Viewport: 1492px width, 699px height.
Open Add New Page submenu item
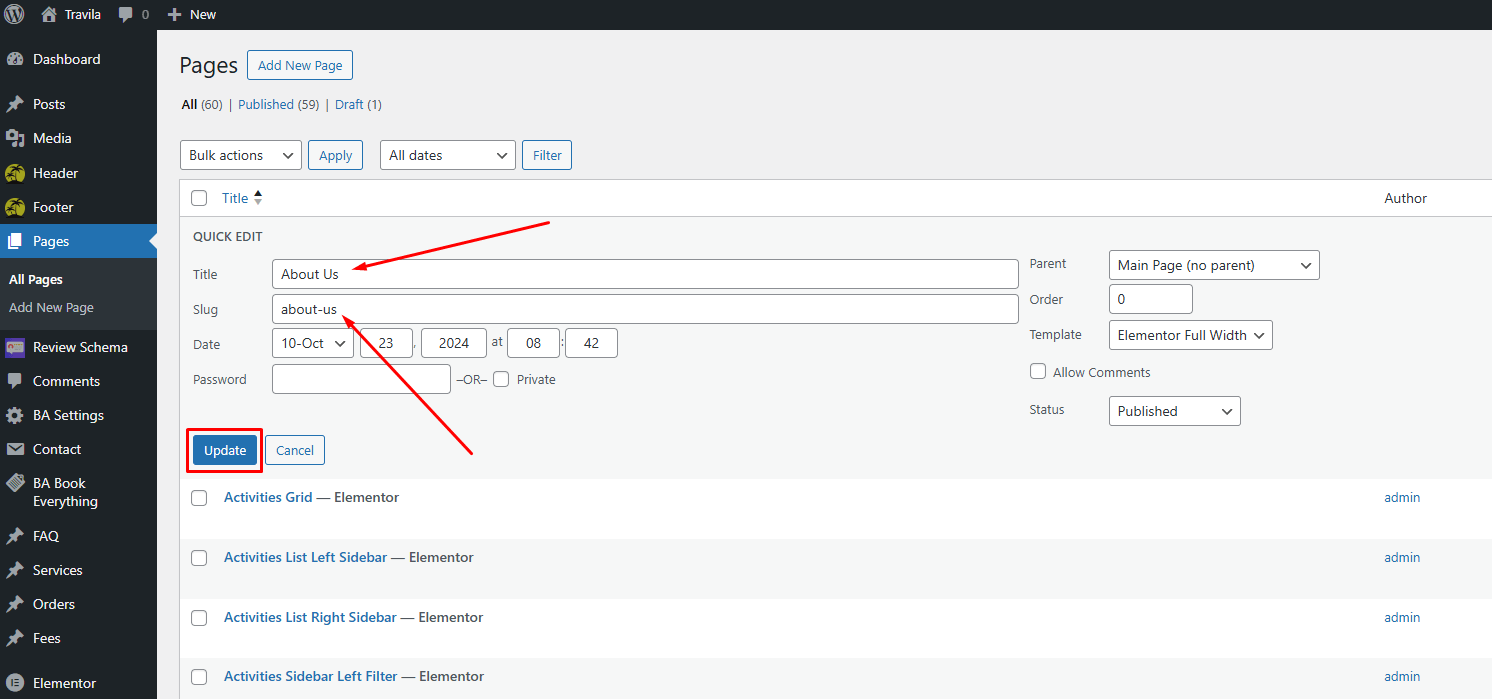click(51, 308)
